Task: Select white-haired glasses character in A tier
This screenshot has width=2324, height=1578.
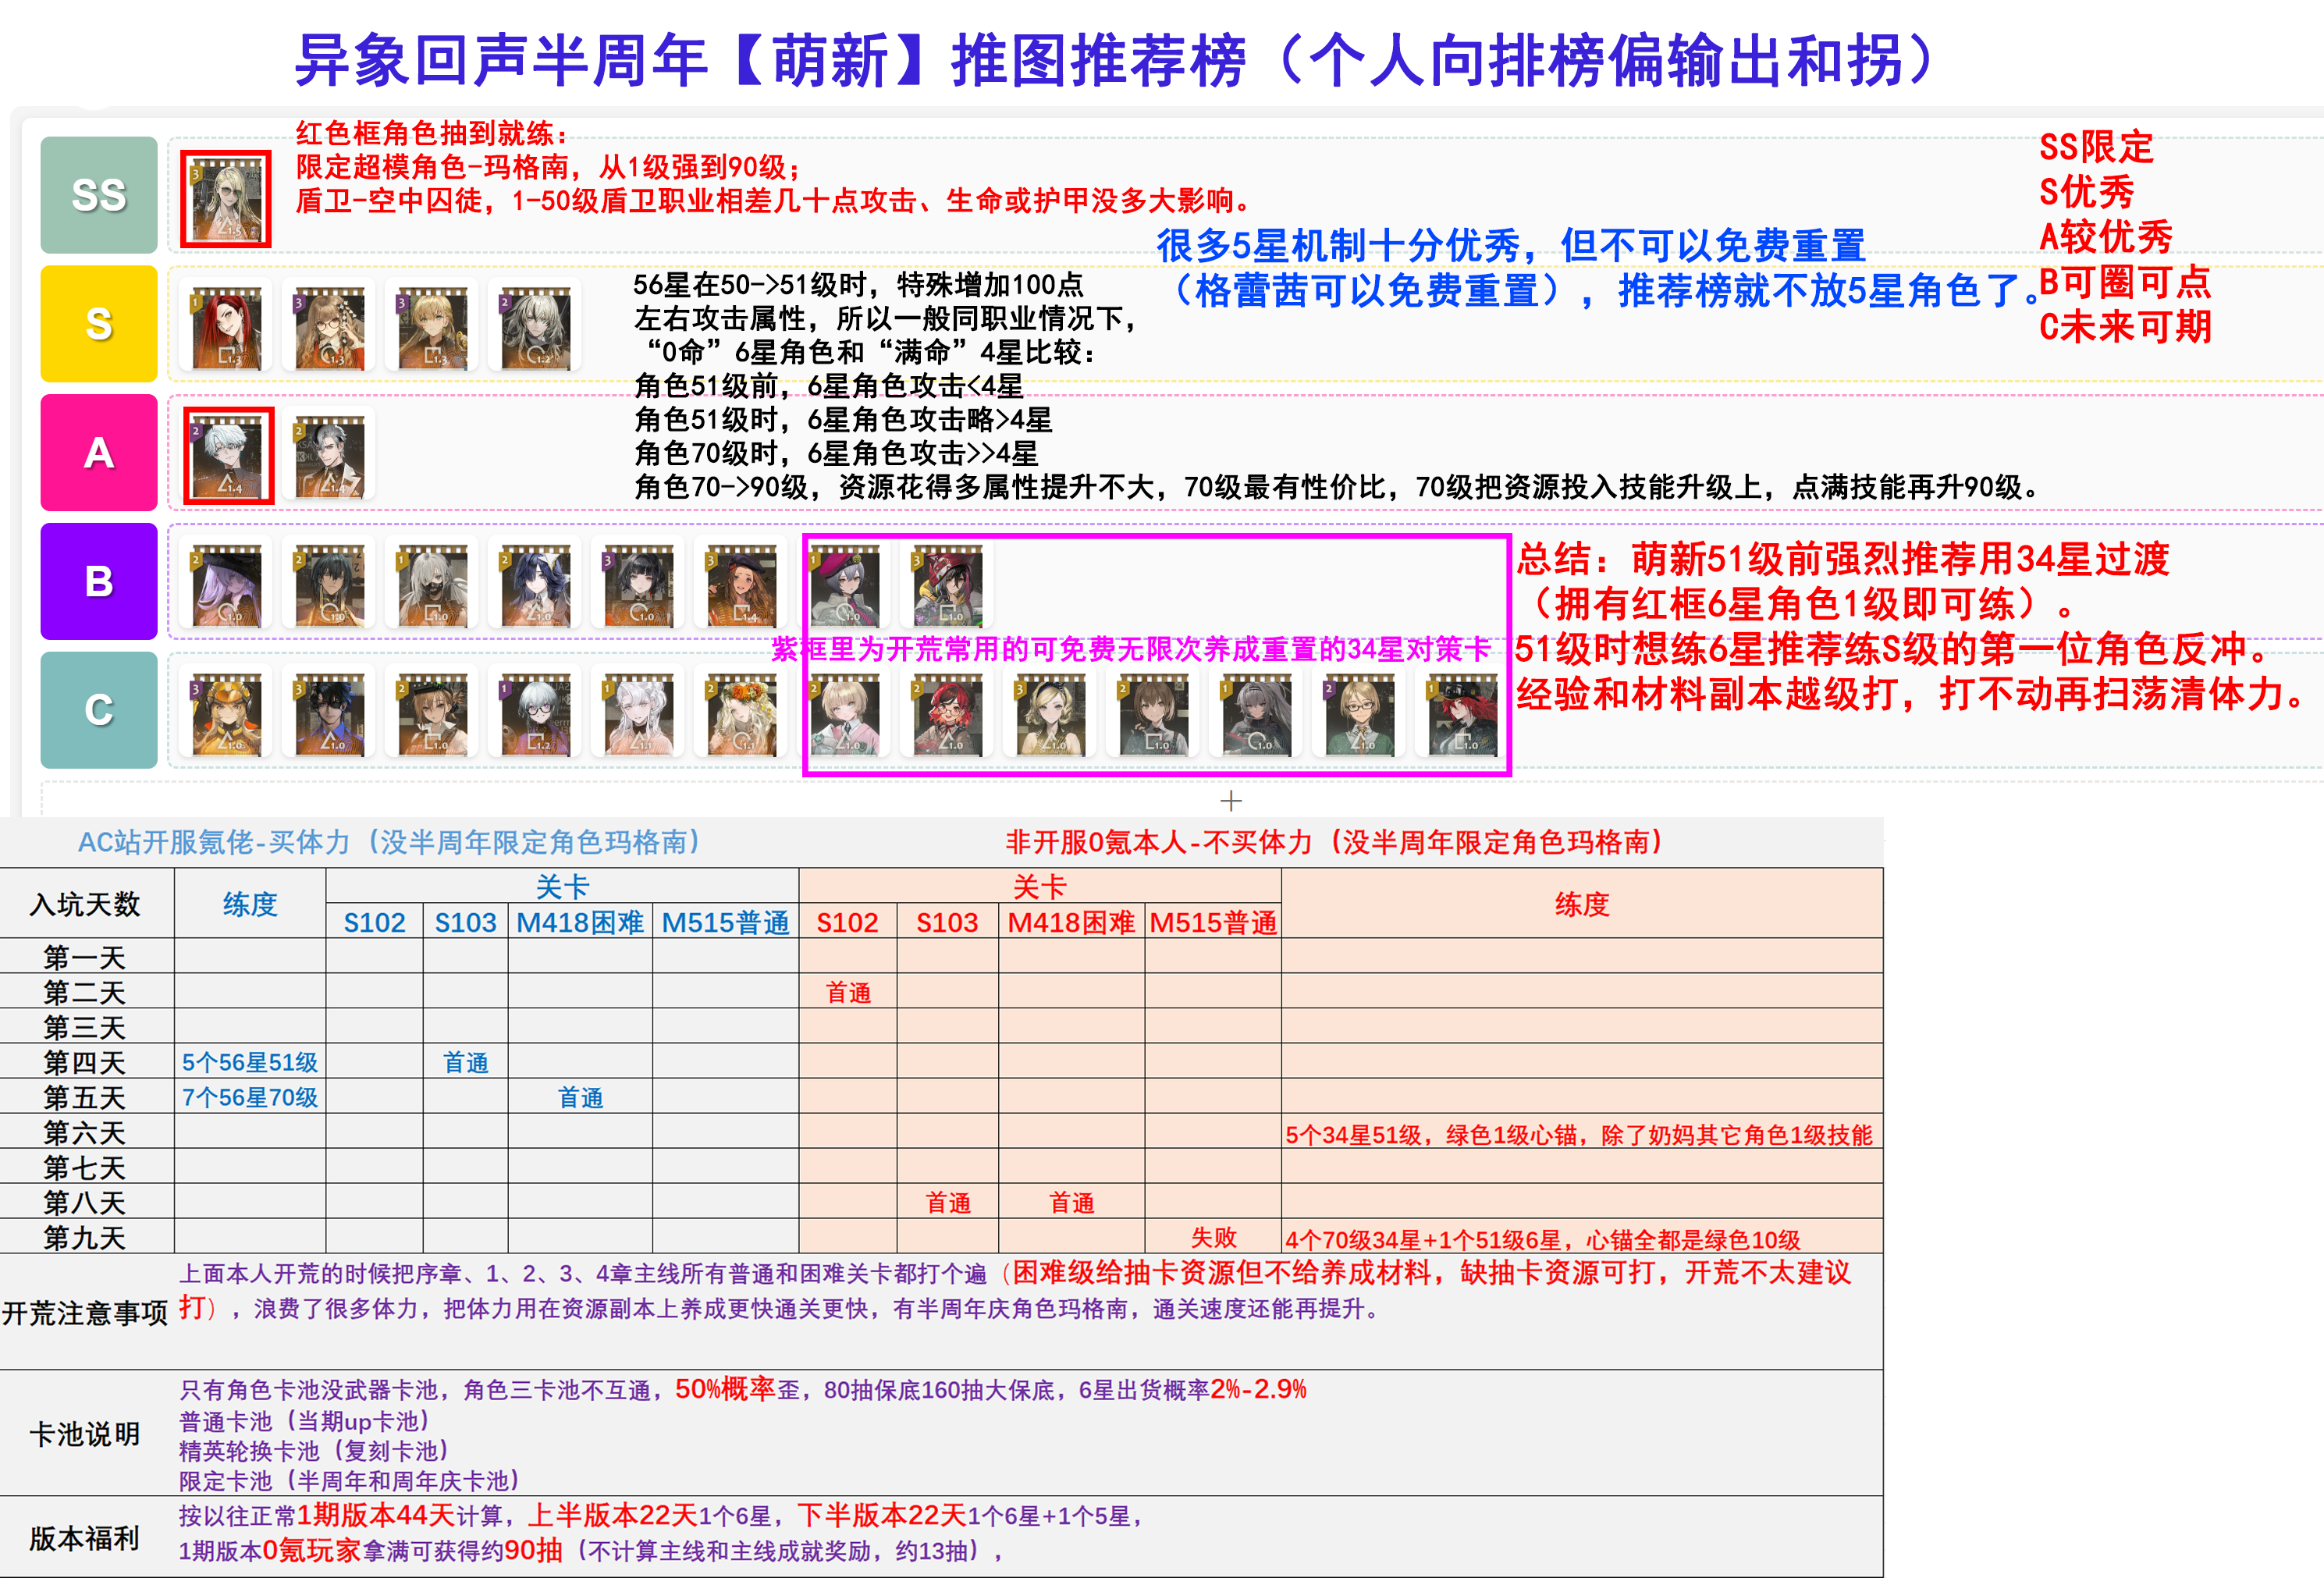Action: 228,456
